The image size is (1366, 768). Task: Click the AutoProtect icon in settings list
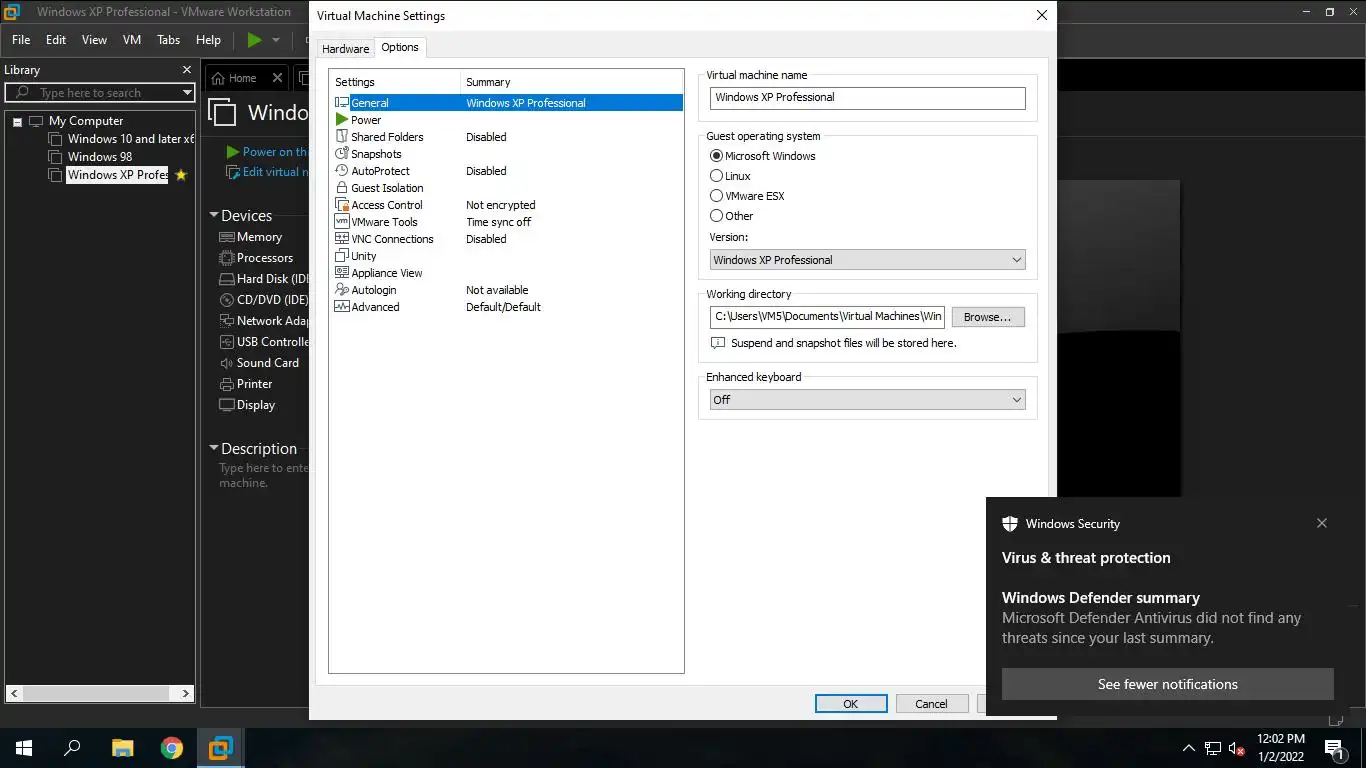coord(342,171)
